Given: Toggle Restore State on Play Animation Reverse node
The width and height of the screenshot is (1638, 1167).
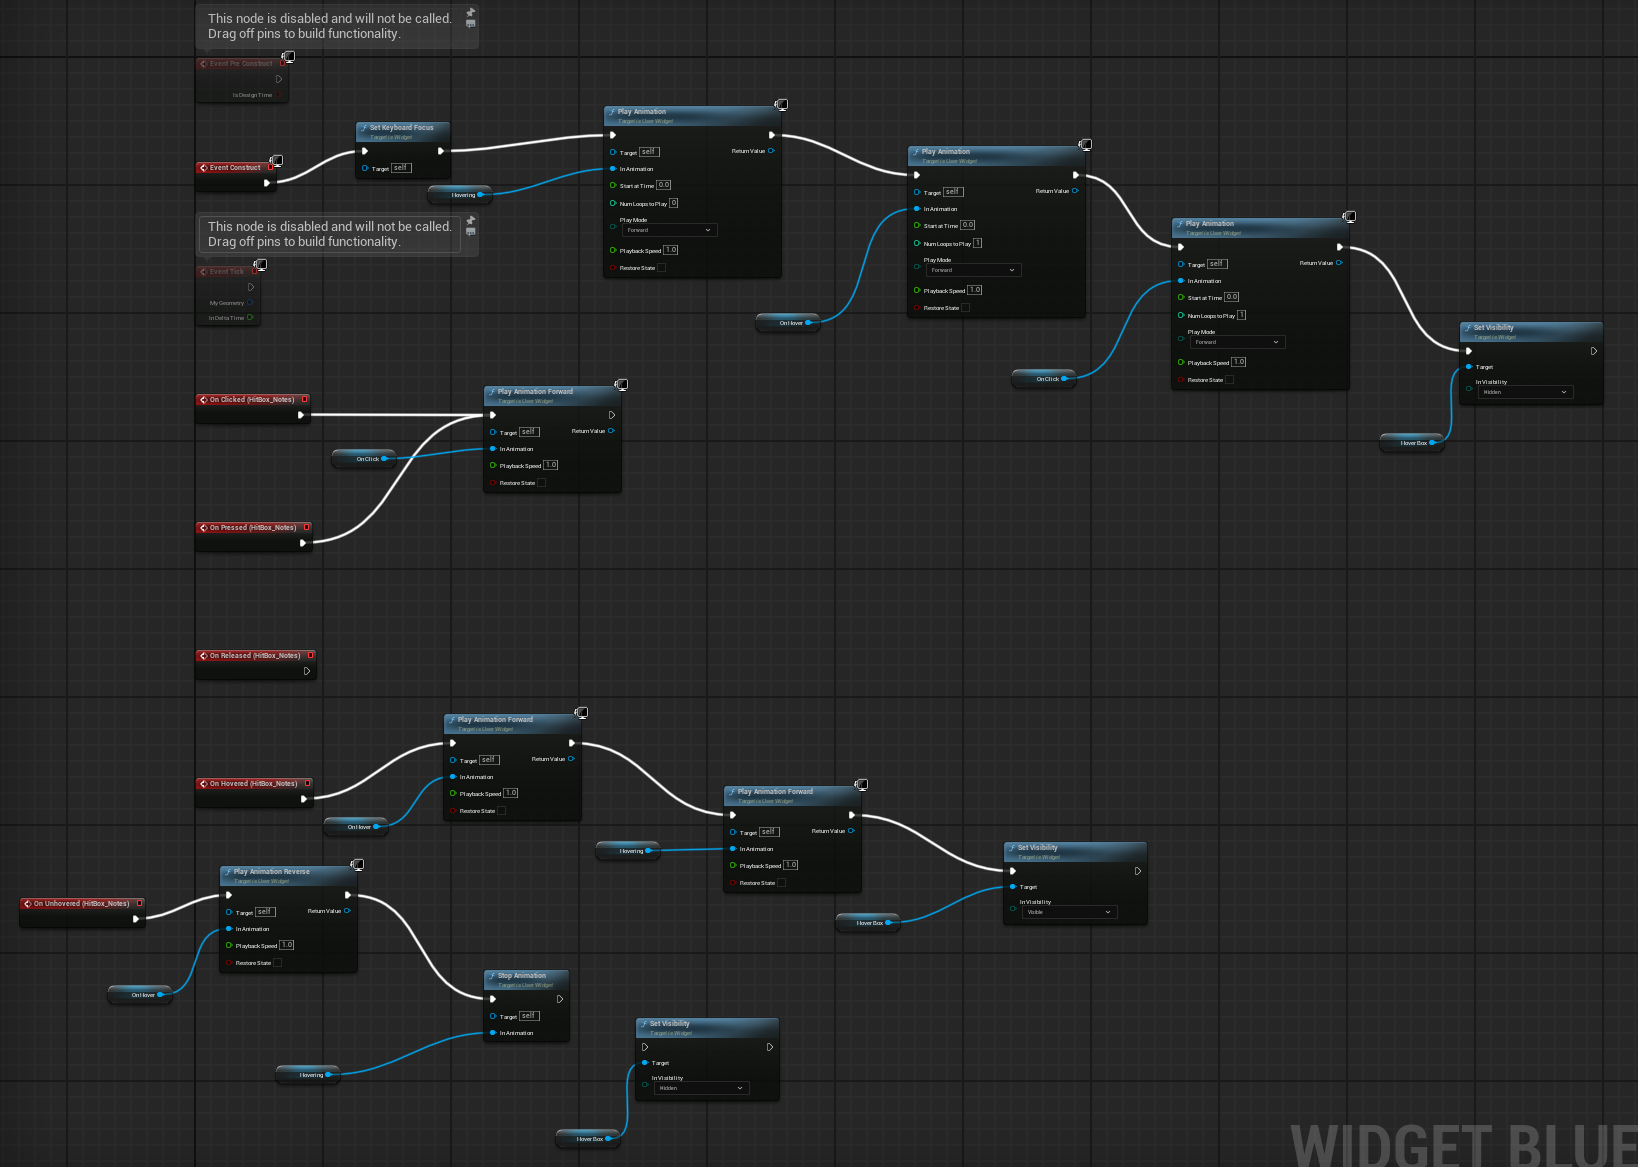Looking at the screenshot, I should pos(277,963).
